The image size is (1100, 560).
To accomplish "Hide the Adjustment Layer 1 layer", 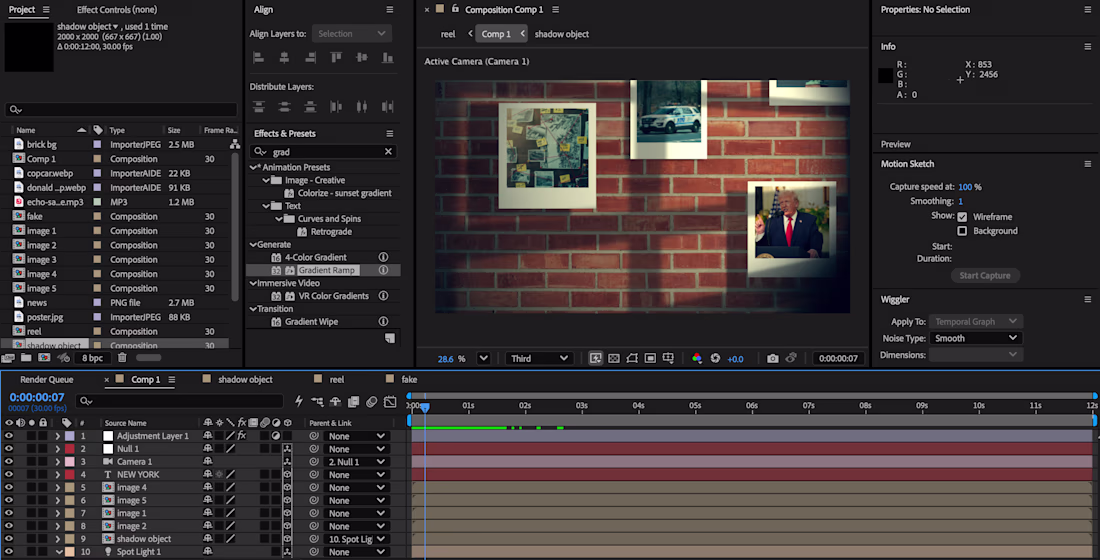I will click(x=8, y=436).
